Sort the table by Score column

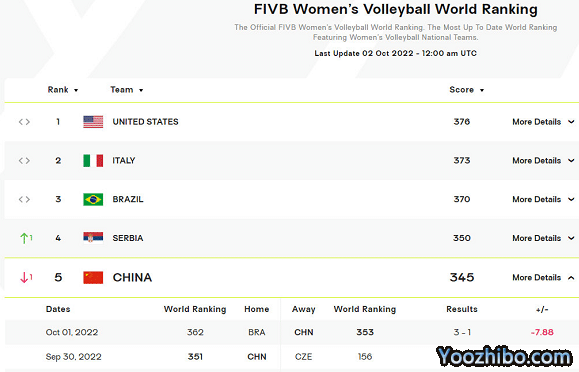466,90
